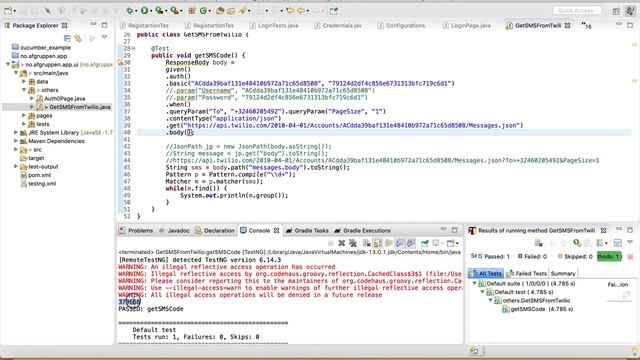Viewport: 640px width, 360px height.
Task: Click the TestNG layout toggle icon
Action: tap(618, 243)
